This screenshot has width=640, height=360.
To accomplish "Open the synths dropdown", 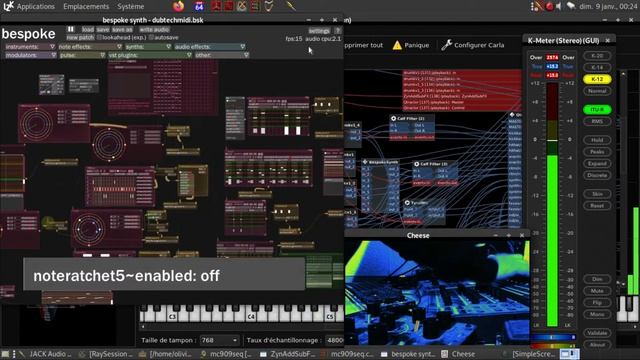I will pos(148,47).
